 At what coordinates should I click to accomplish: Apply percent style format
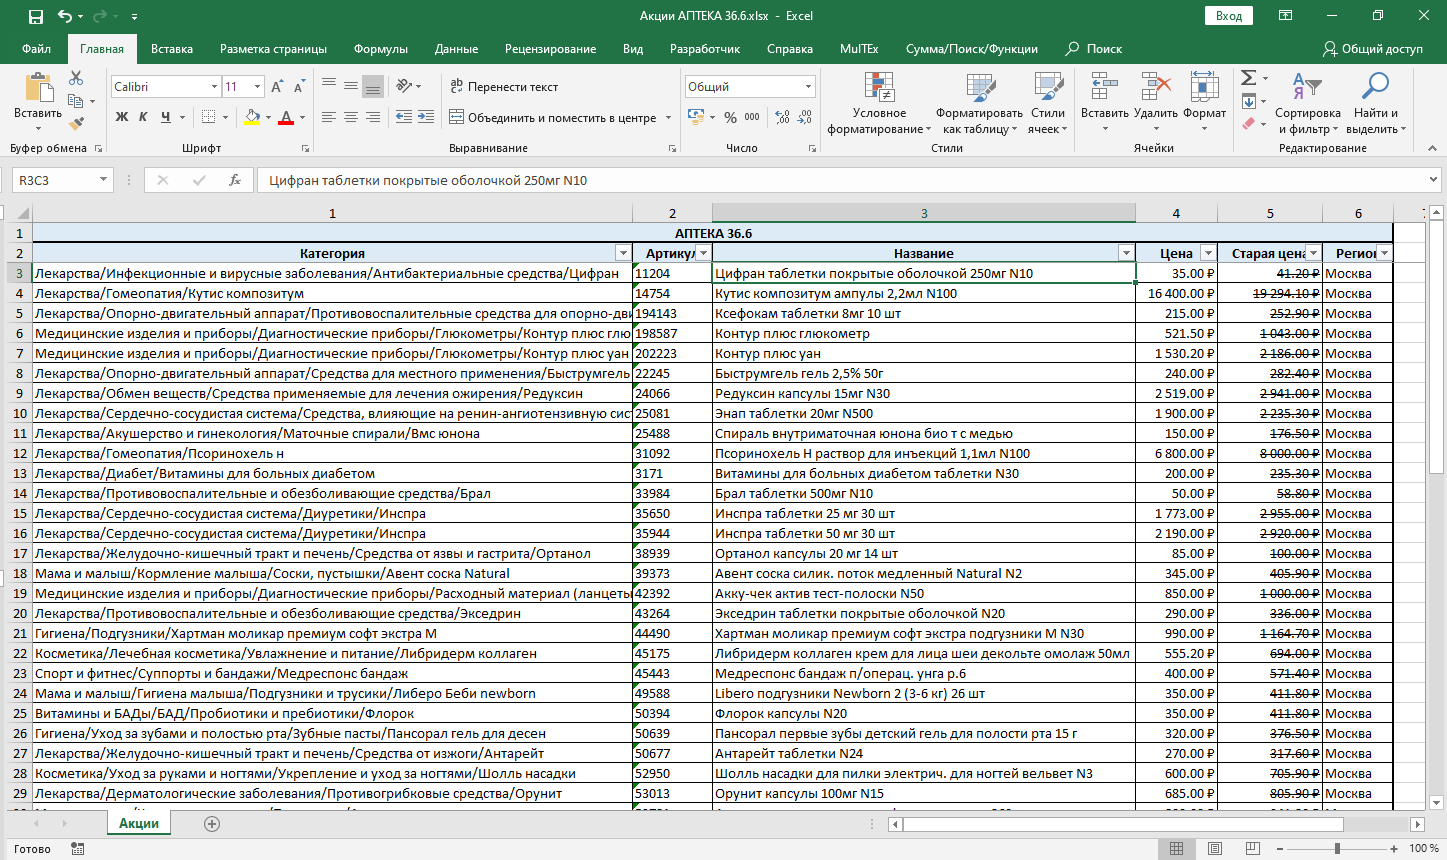730,117
